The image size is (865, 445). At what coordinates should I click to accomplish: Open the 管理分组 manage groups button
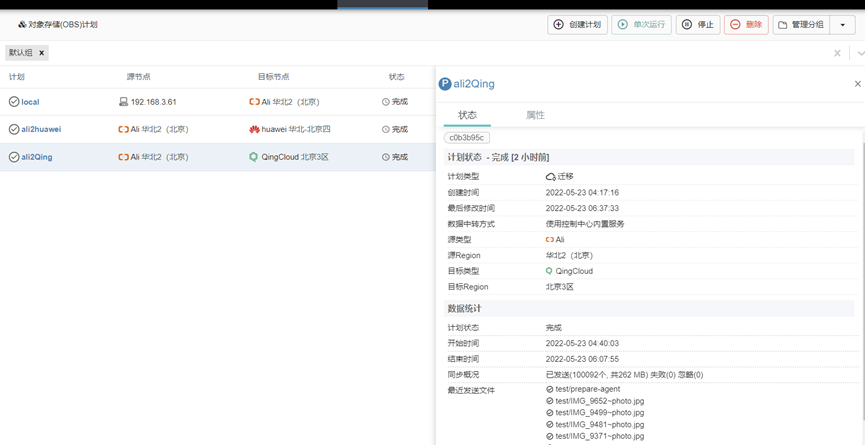802,24
